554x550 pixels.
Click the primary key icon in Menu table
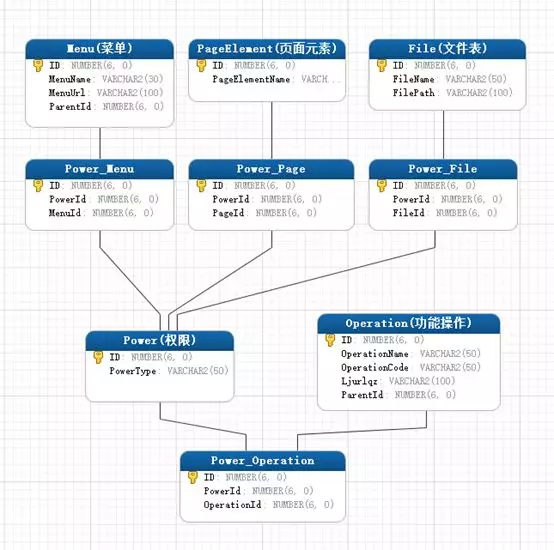tap(38, 65)
